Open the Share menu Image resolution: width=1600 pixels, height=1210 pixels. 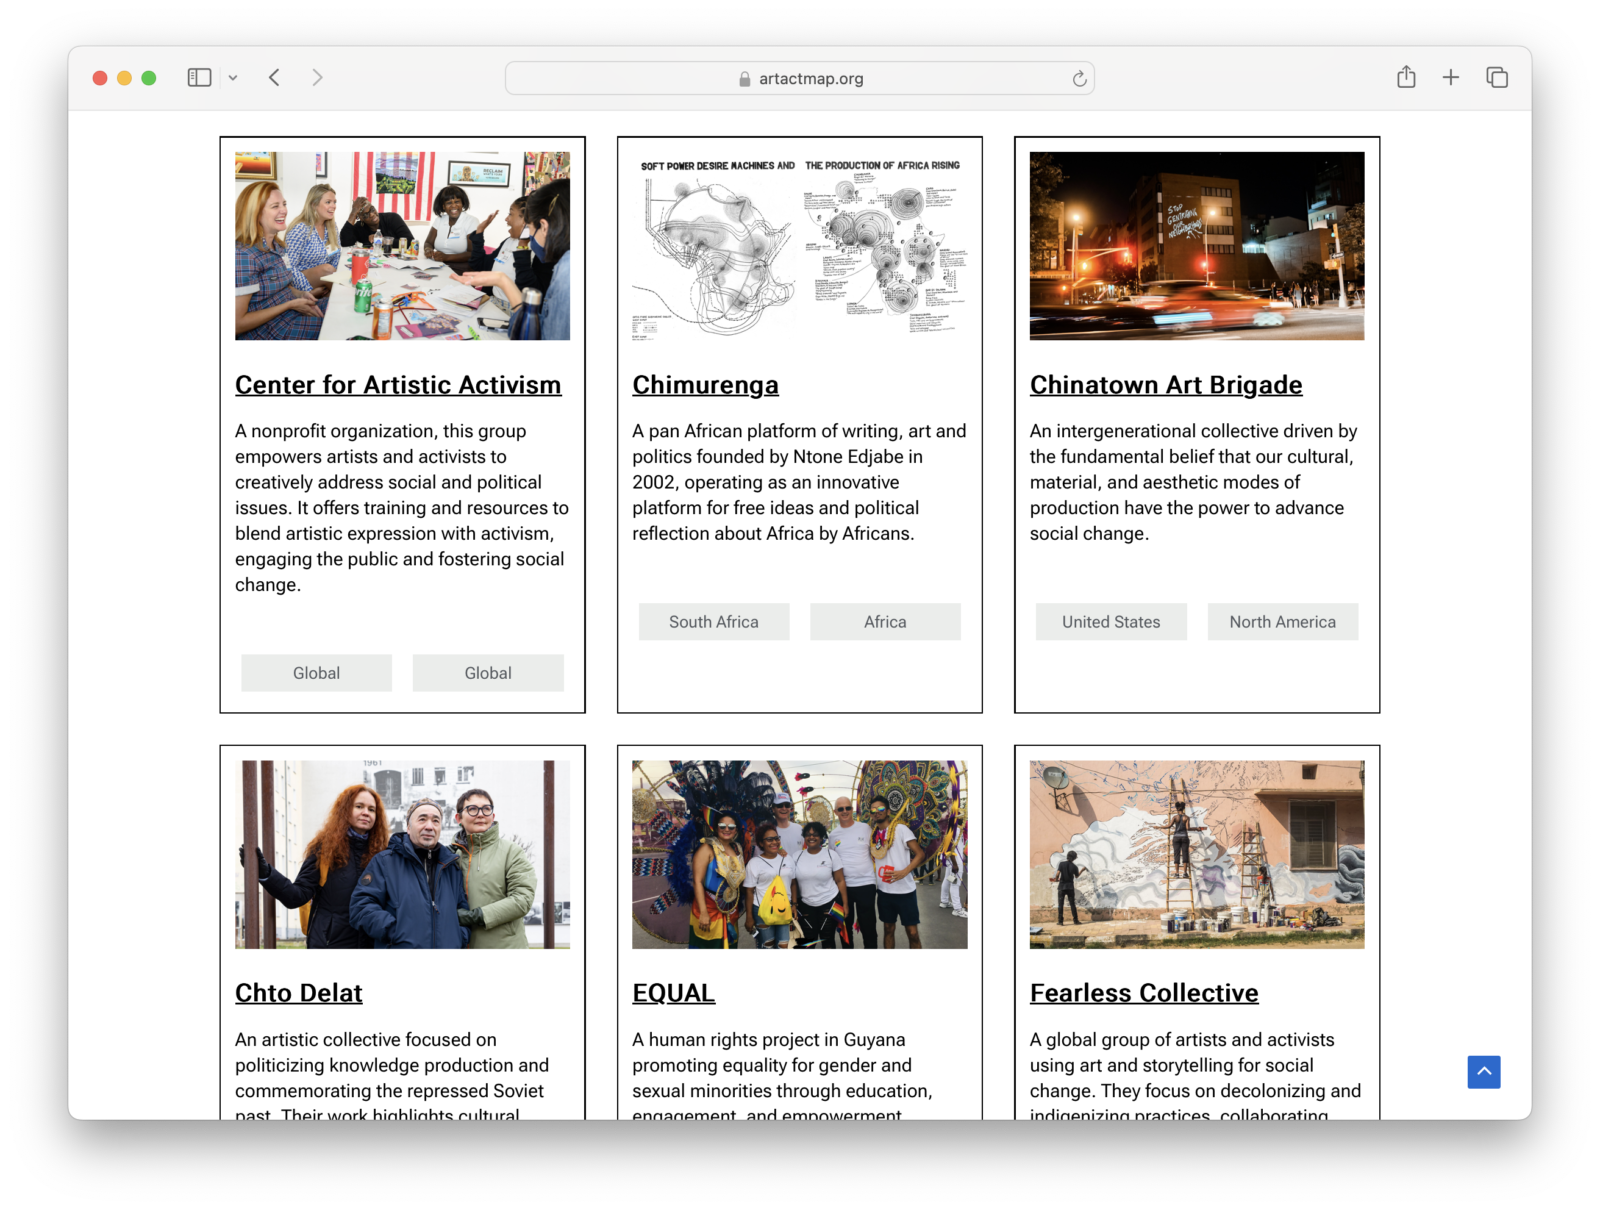1406,77
